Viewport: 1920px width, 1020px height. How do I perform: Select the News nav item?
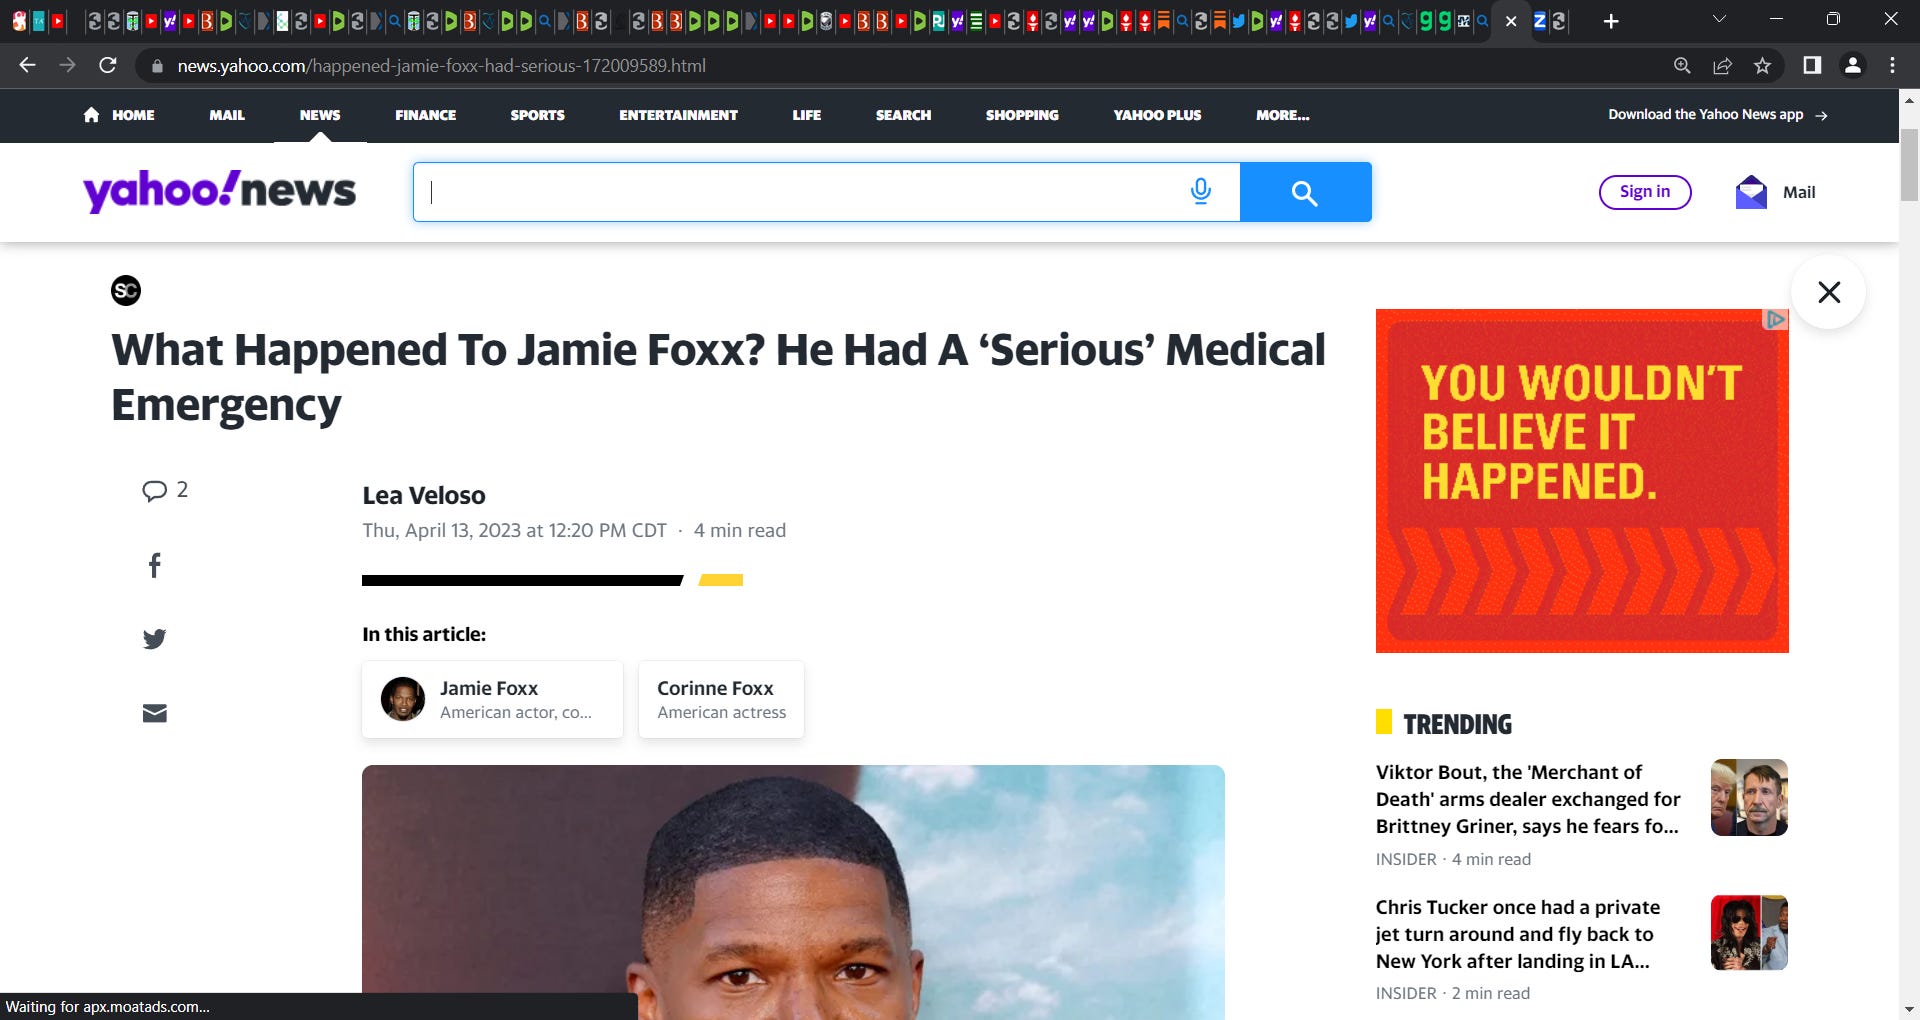point(320,115)
